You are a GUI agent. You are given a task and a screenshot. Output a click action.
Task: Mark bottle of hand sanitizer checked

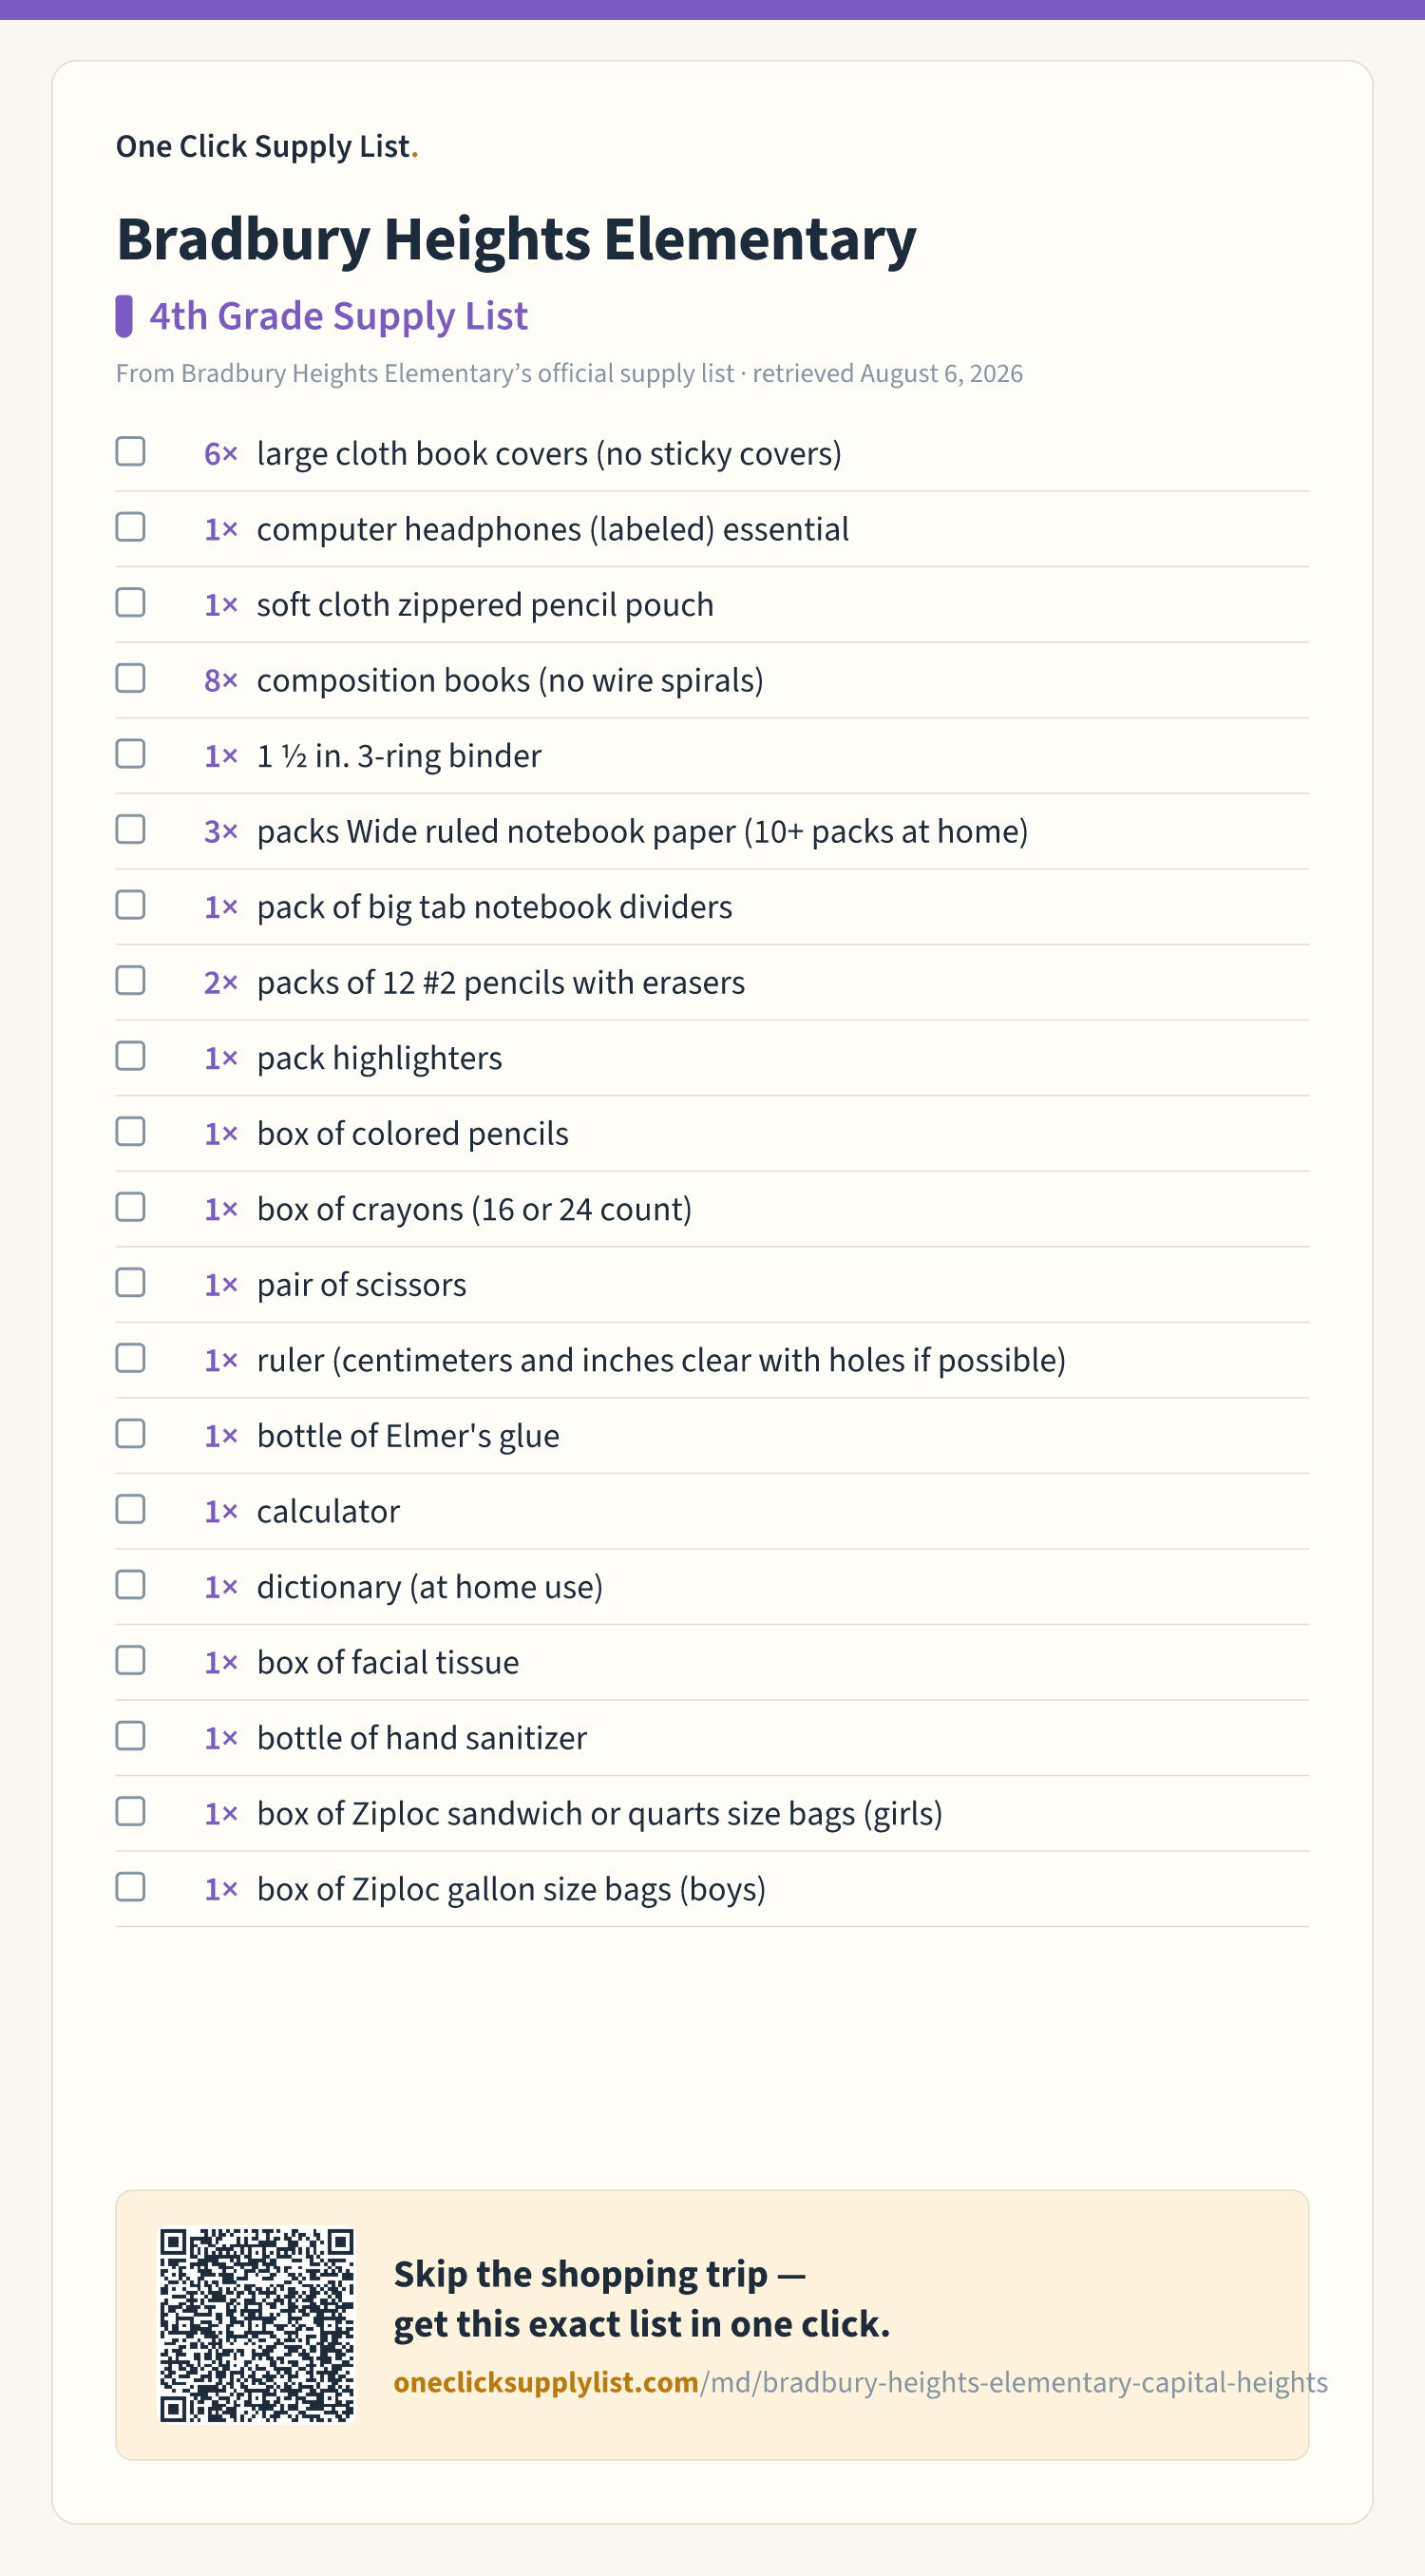pyautogui.click(x=130, y=1736)
